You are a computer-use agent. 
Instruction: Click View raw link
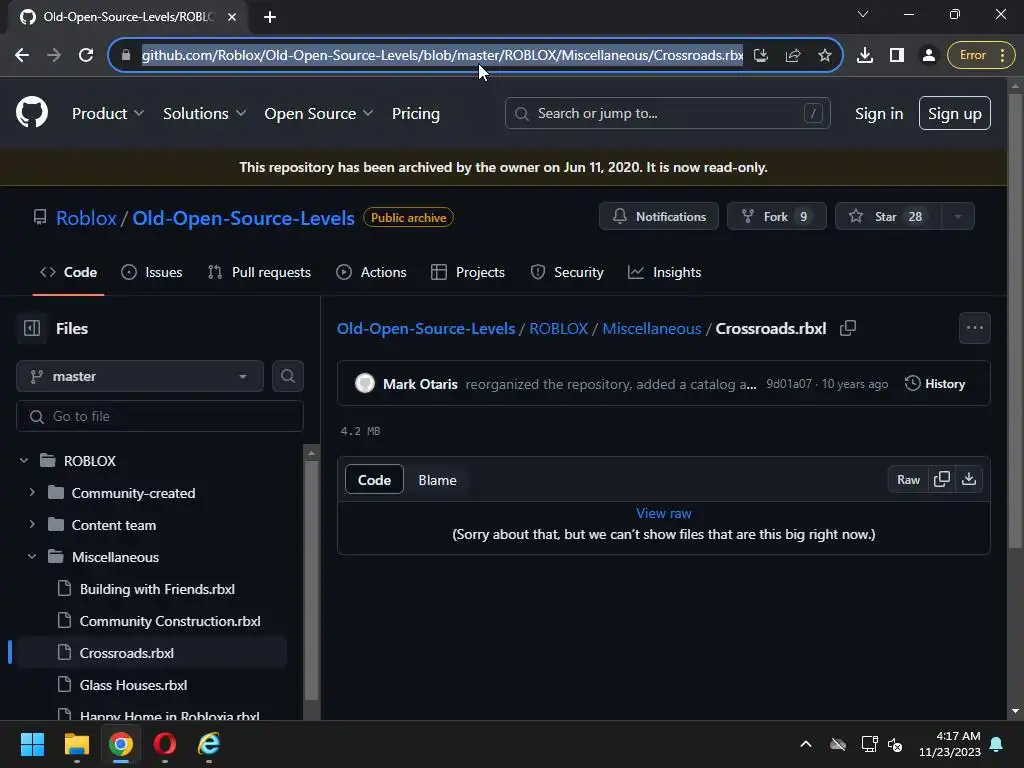[x=664, y=513]
